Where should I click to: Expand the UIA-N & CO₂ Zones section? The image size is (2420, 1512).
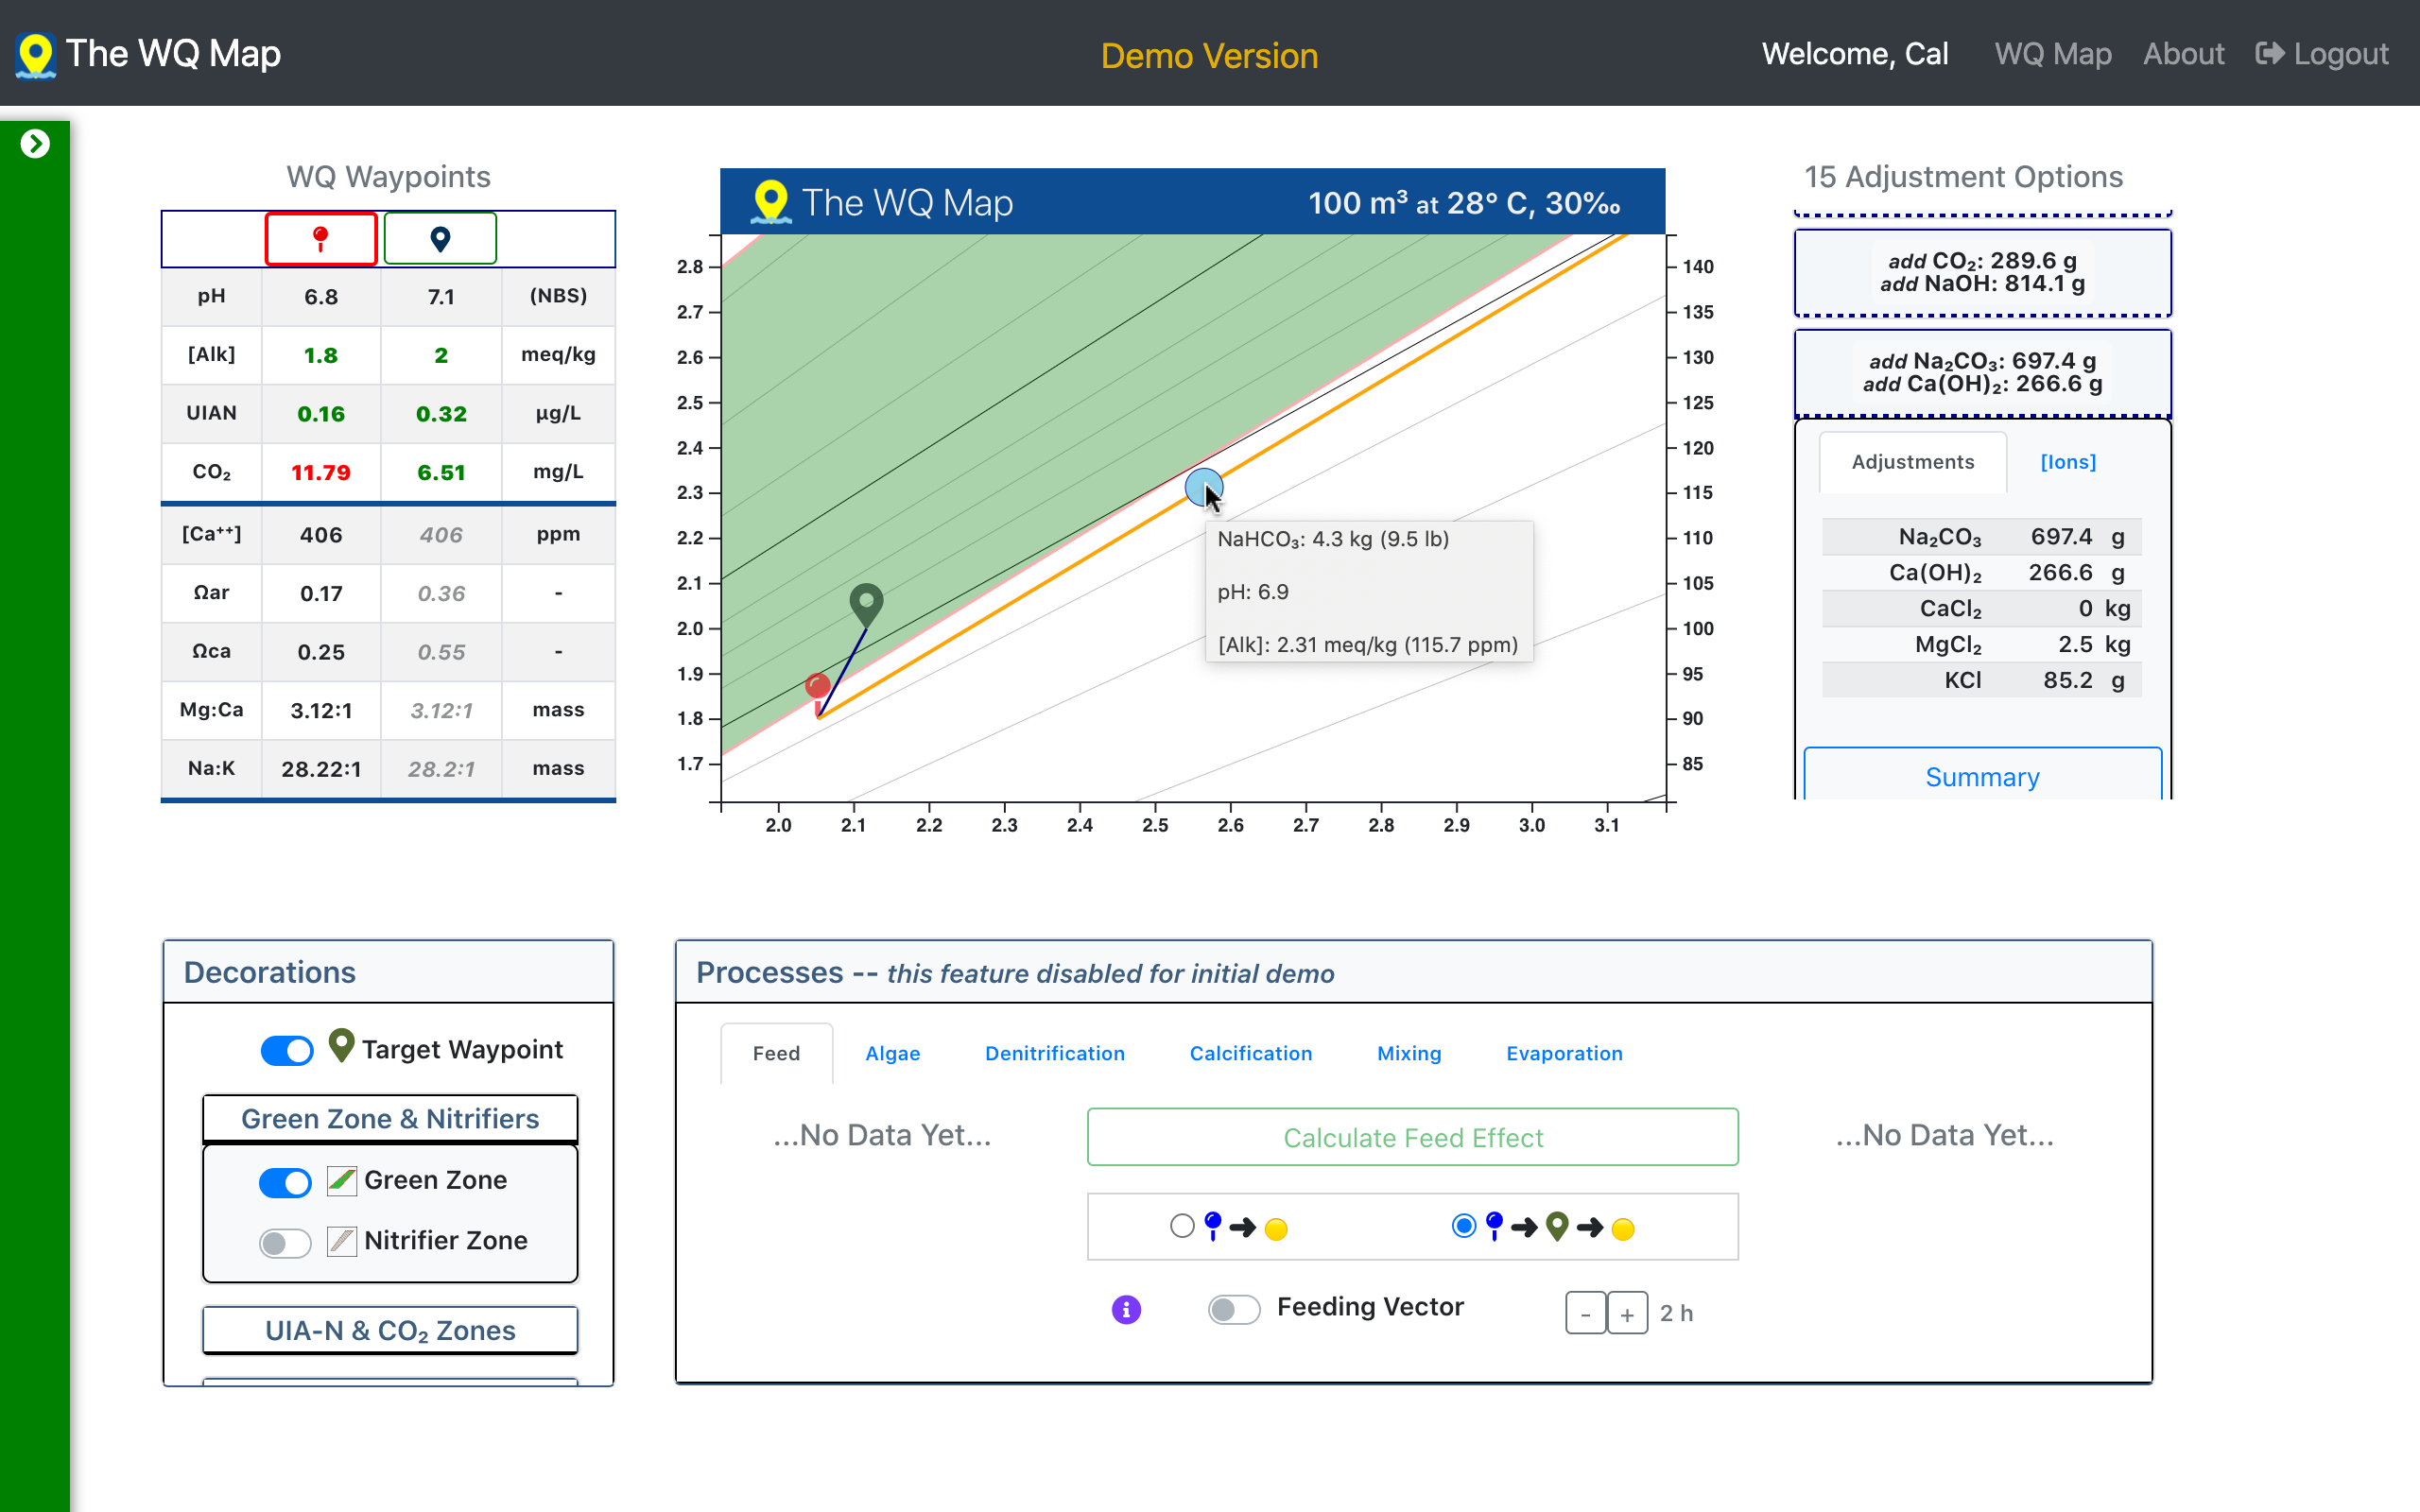390,1330
